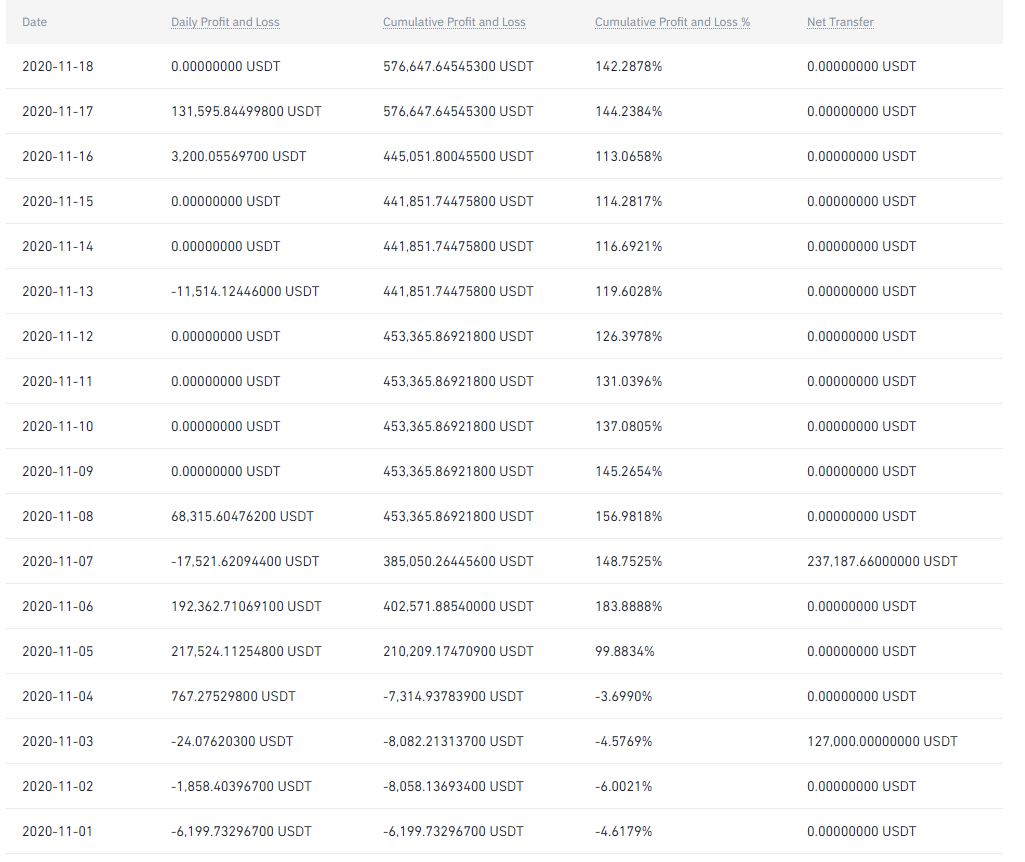Click daily loss -1,858.40396700 USDT

point(241,787)
